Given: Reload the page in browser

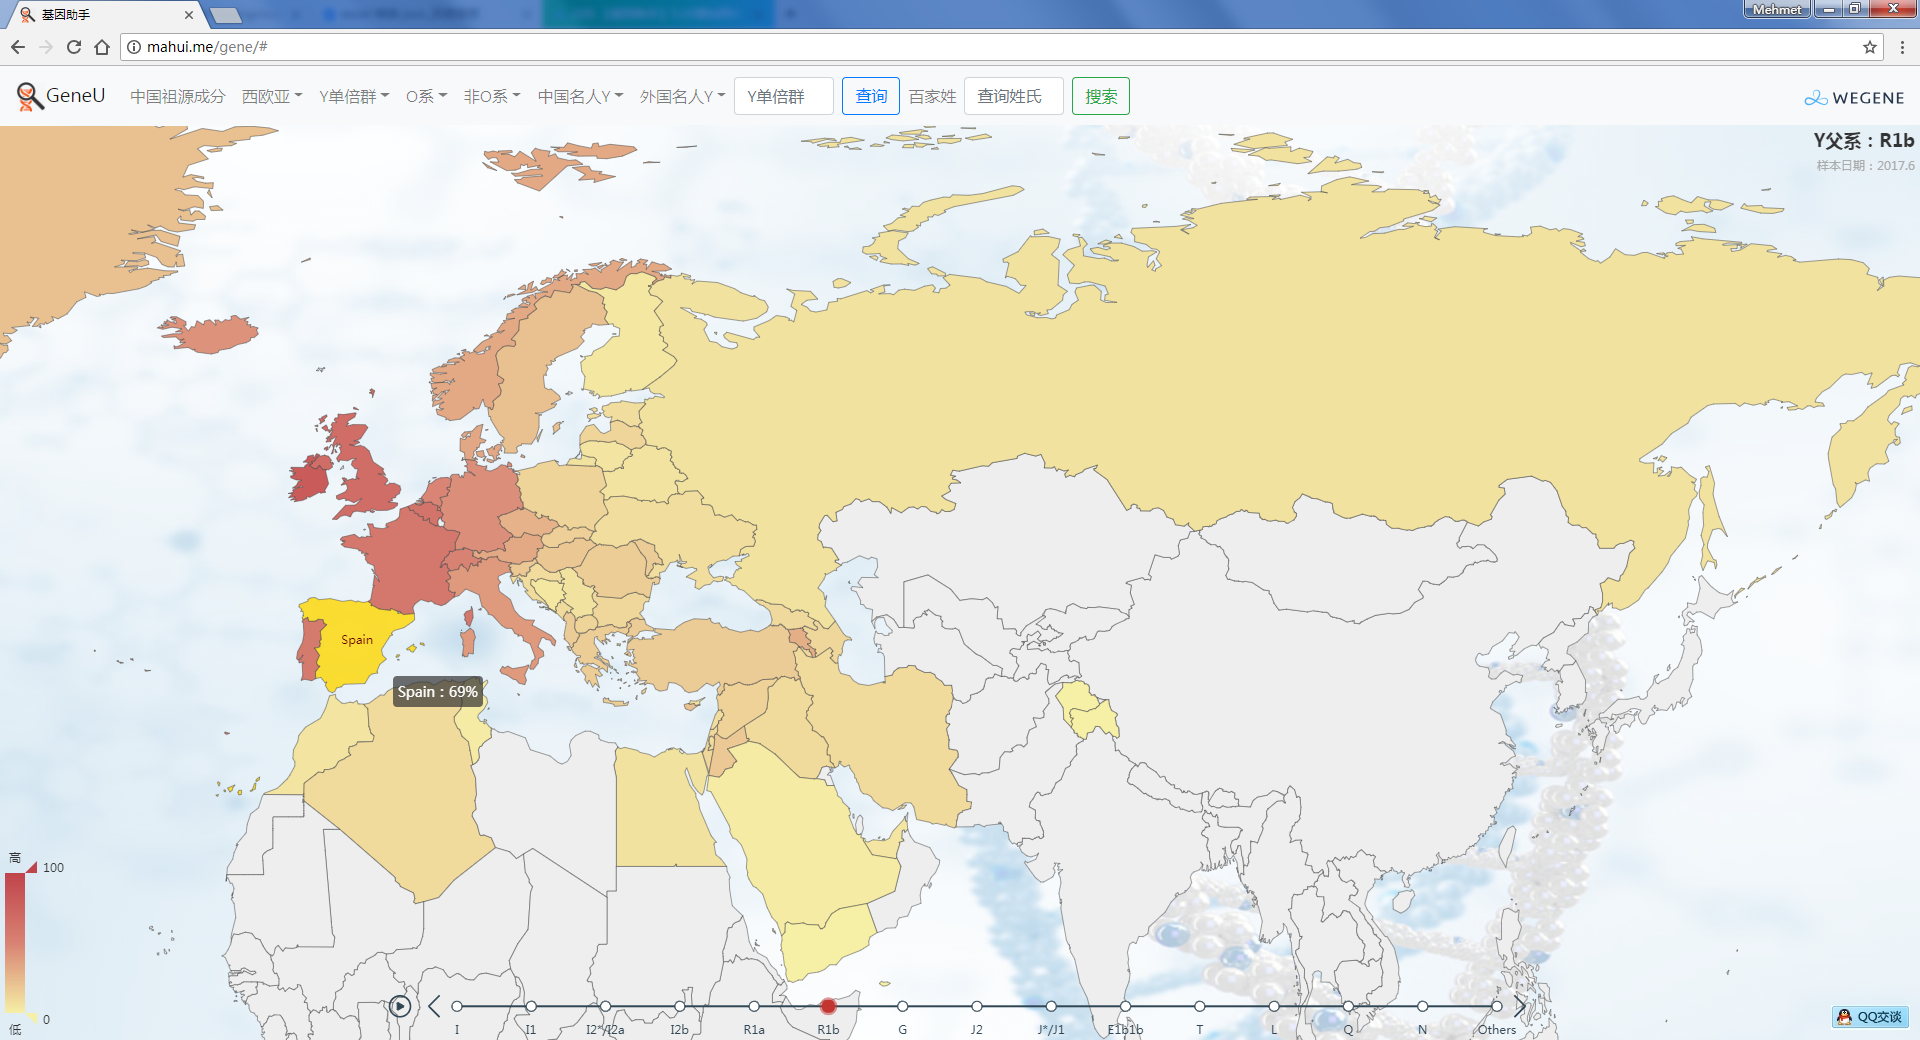Looking at the screenshot, I should pos(74,47).
